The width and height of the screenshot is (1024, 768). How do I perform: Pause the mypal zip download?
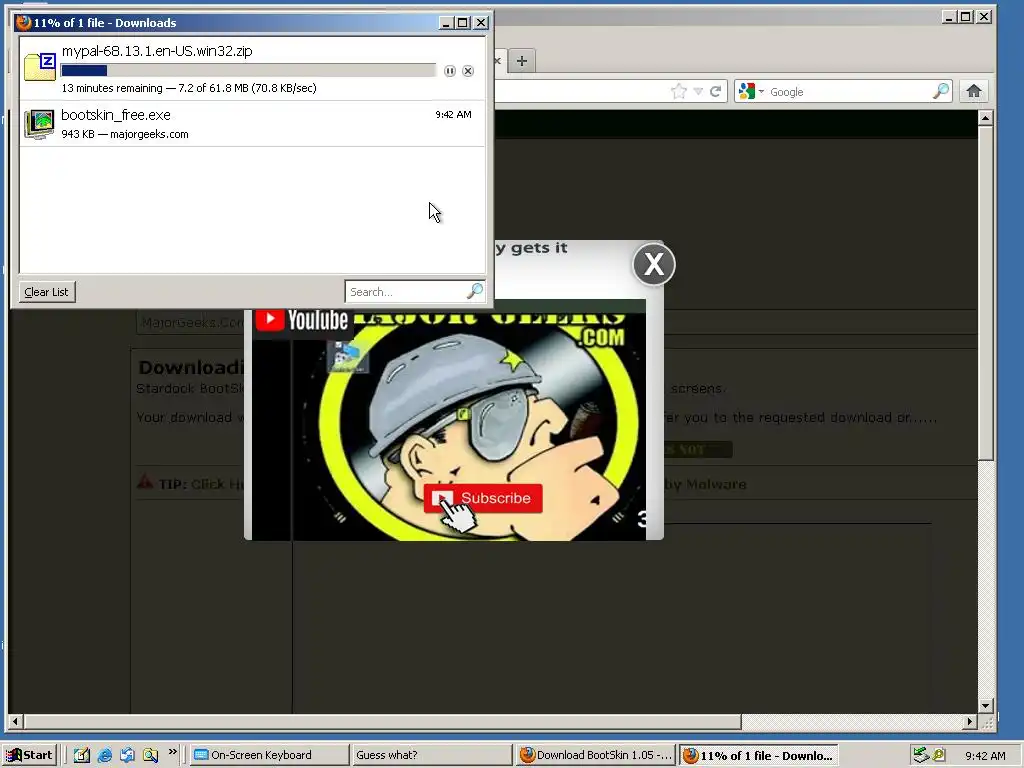click(x=449, y=71)
